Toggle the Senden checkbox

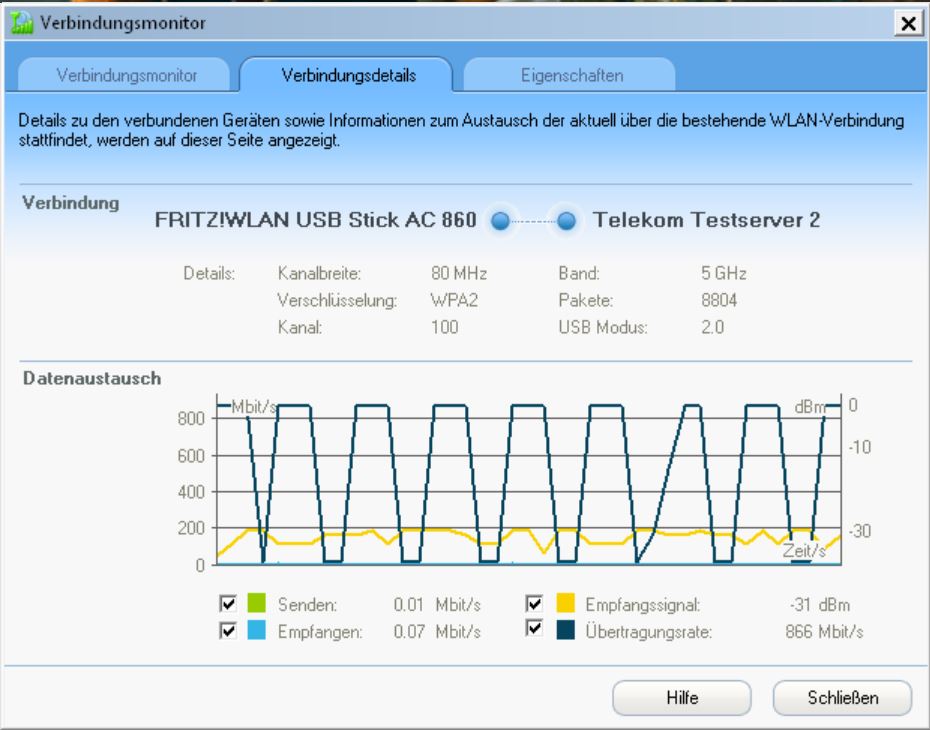tap(228, 604)
